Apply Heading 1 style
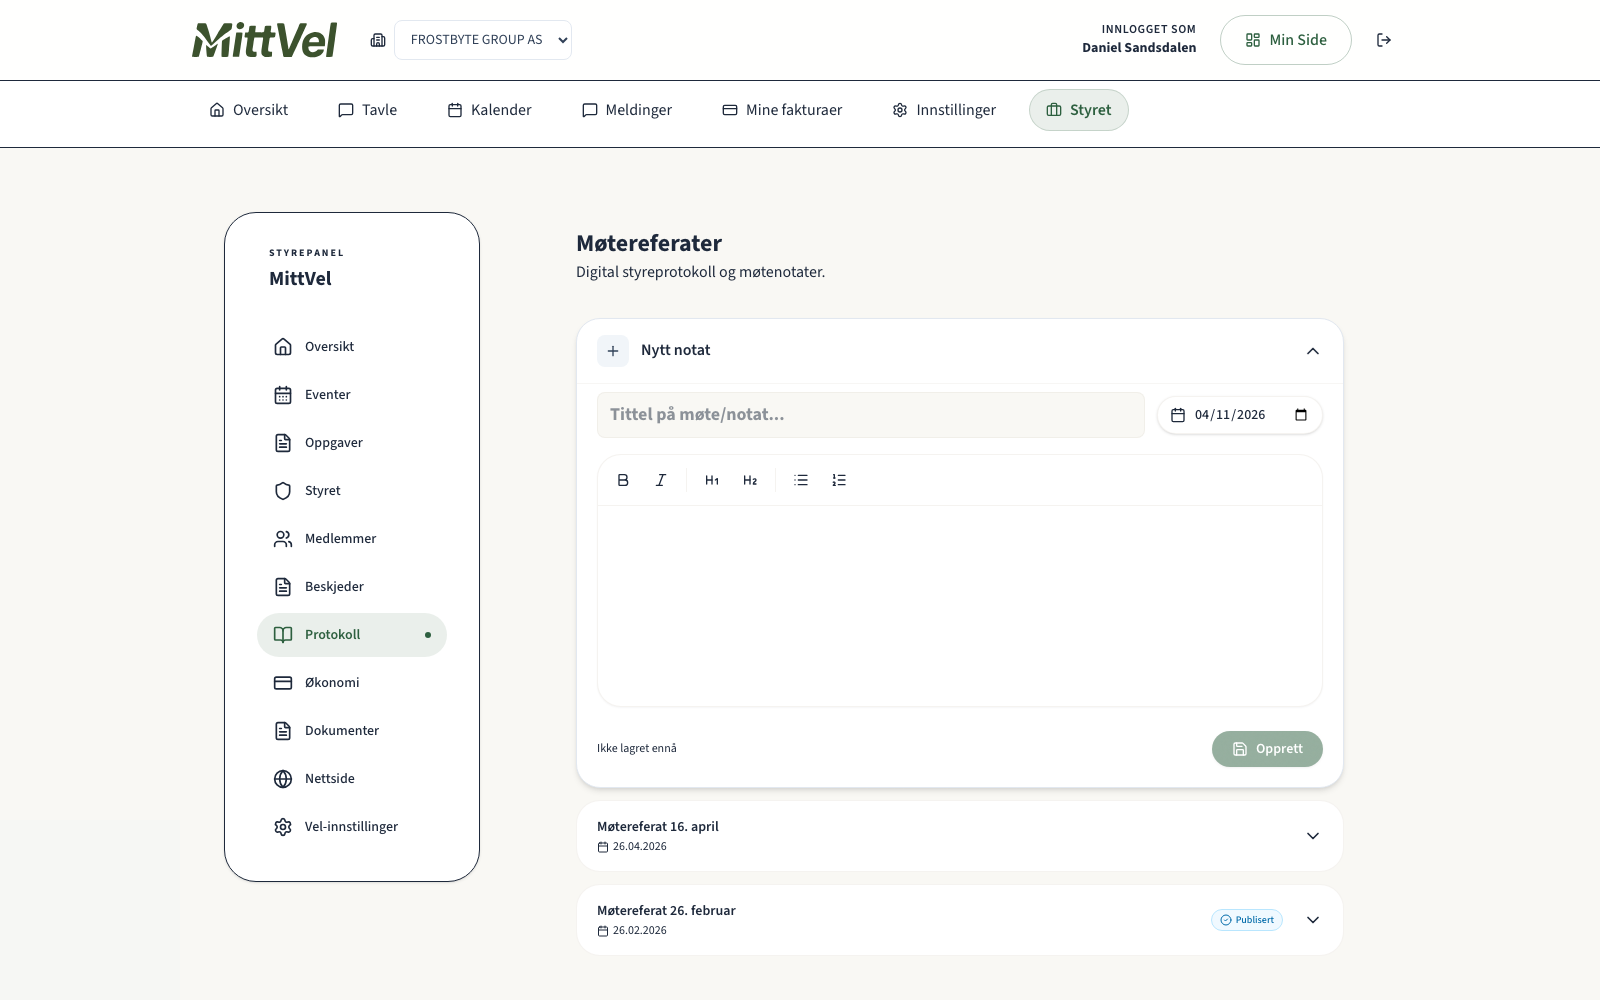The height and width of the screenshot is (1000, 1600). (x=712, y=480)
